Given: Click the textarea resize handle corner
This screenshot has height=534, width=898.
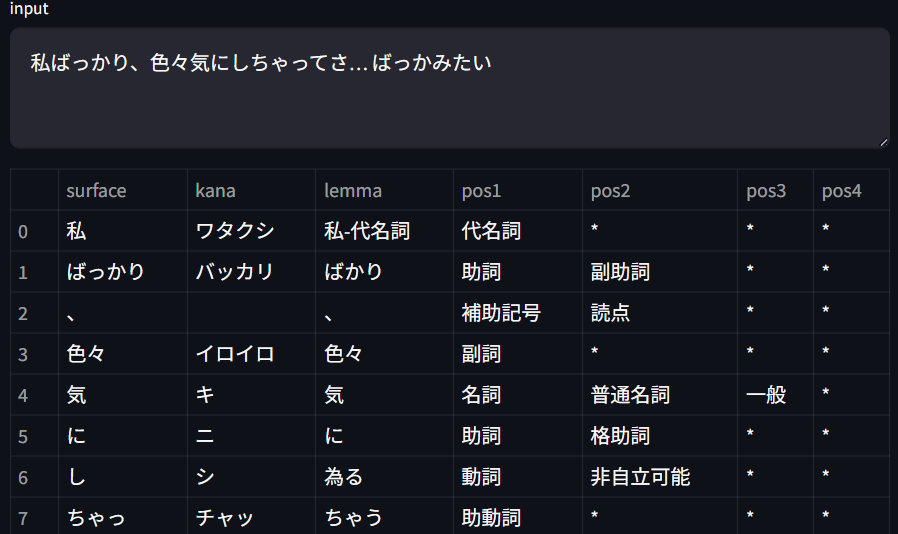Looking at the screenshot, I should pos(884,143).
